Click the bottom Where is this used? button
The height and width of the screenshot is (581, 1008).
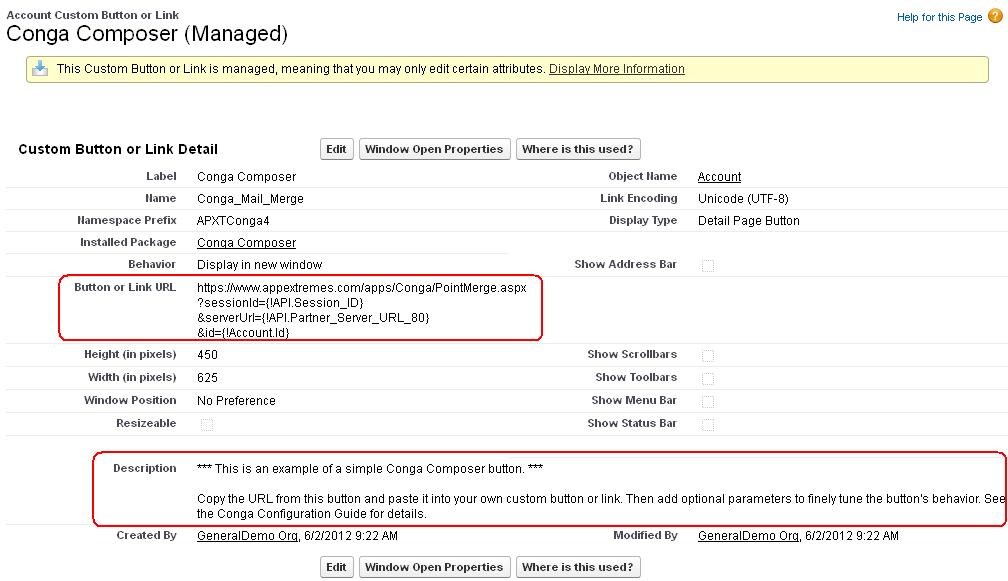point(577,566)
